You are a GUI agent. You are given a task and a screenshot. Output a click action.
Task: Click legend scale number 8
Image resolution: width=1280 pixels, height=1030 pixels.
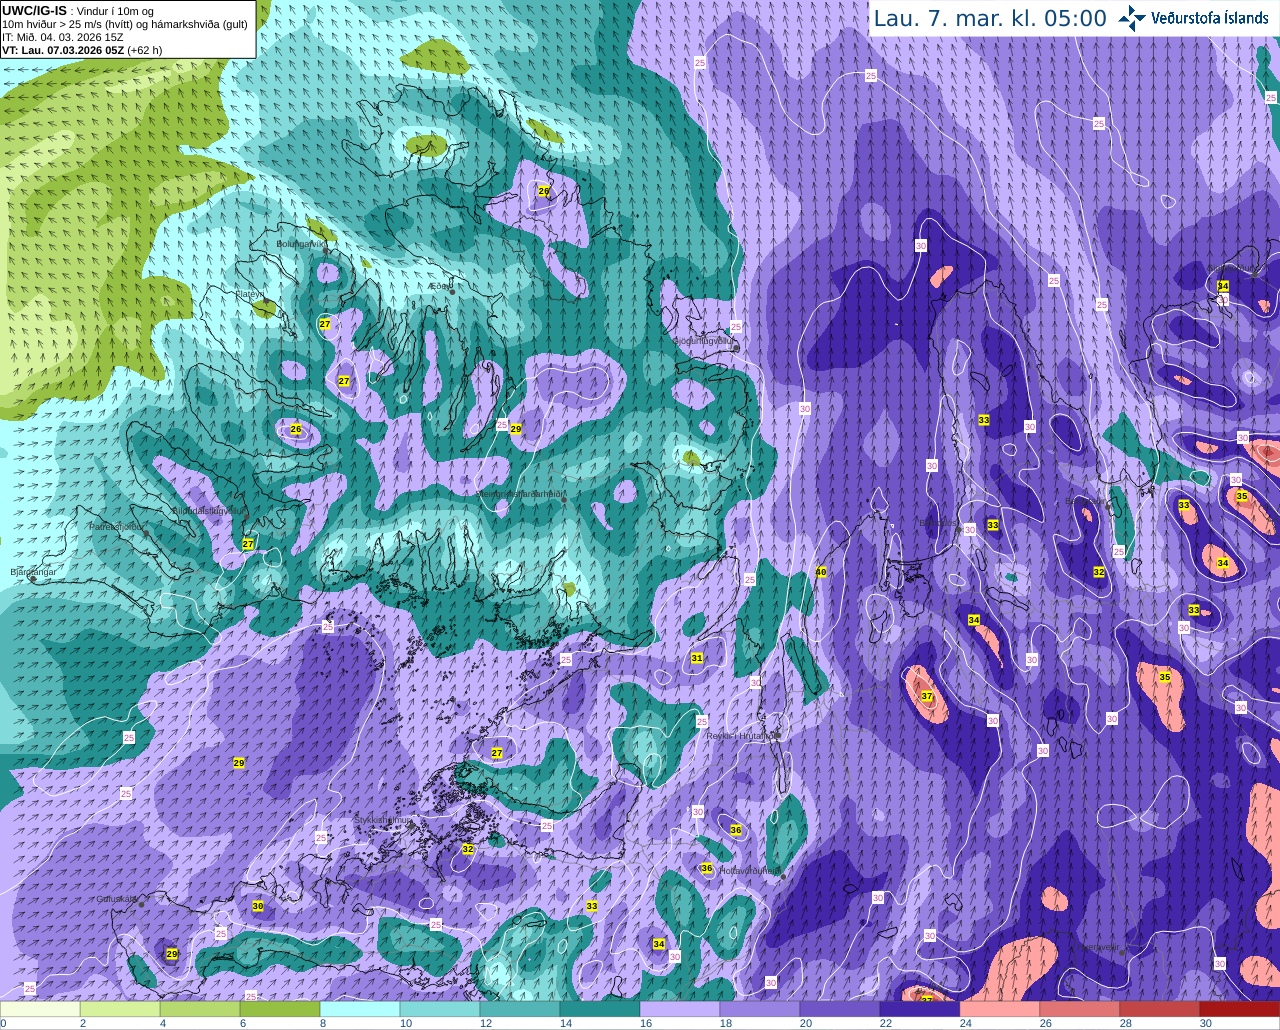(323, 1023)
